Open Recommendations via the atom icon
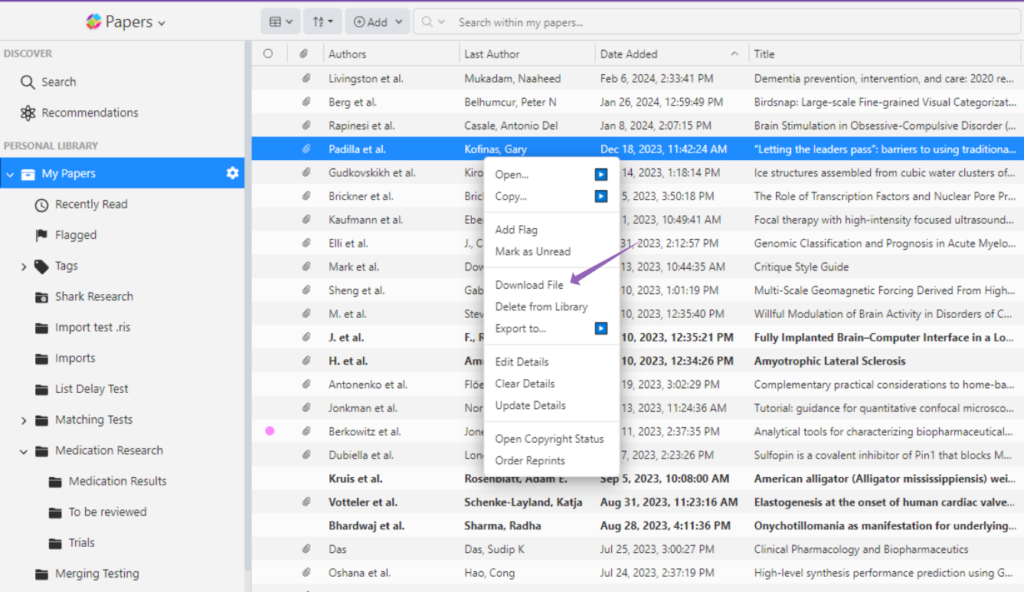The width and height of the screenshot is (1024, 592). click(28, 113)
